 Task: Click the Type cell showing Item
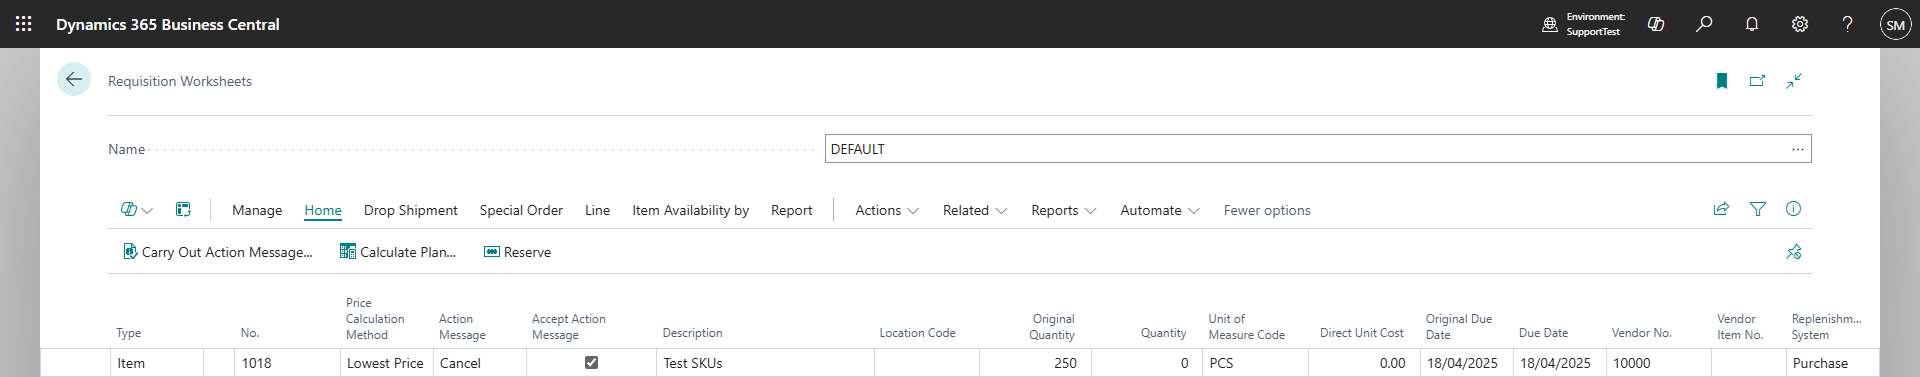(x=157, y=363)
